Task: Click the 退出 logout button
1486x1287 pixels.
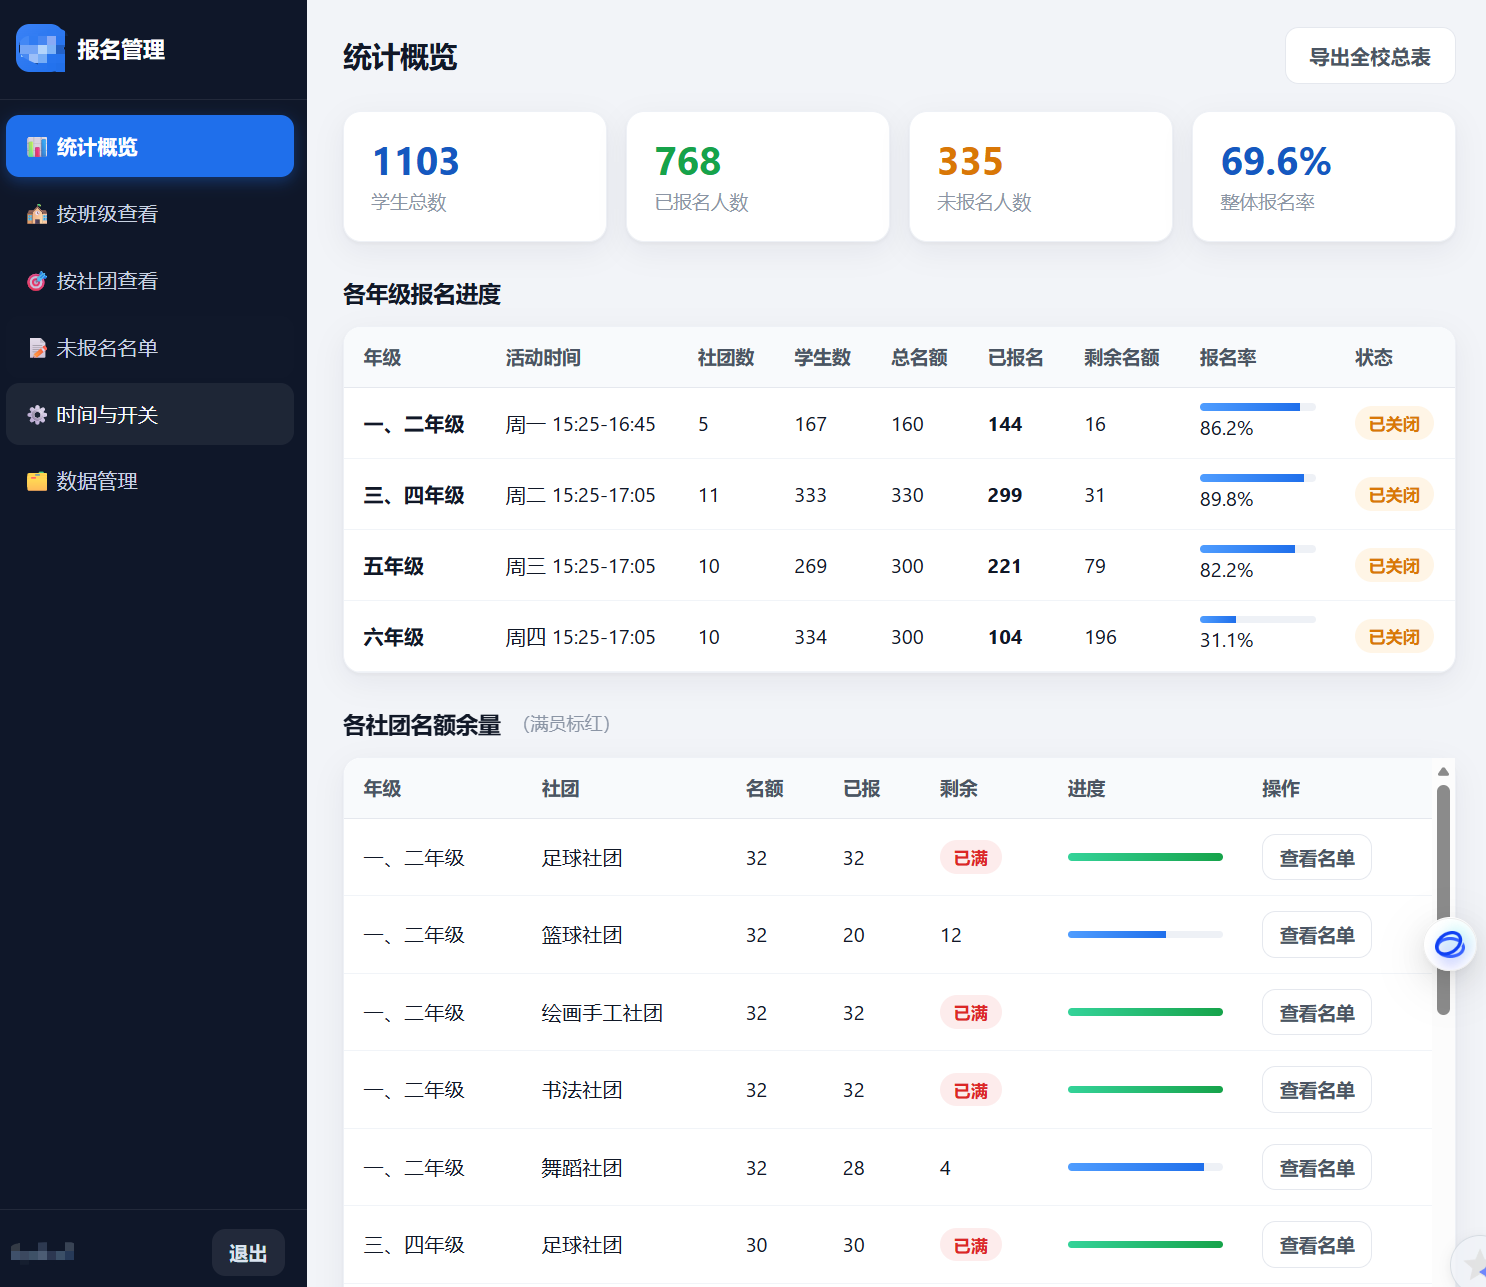Action: [x=248, y=1253]
